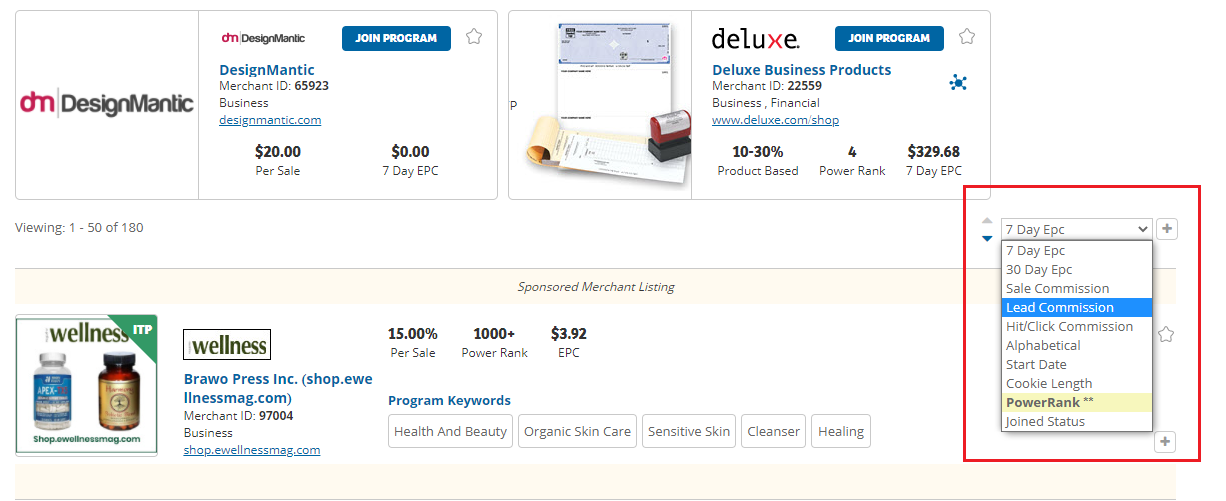Select Lead Commission sort option
This screenshot has height=501, width=1226.
pyautogui.click(x=1076, y=308)
